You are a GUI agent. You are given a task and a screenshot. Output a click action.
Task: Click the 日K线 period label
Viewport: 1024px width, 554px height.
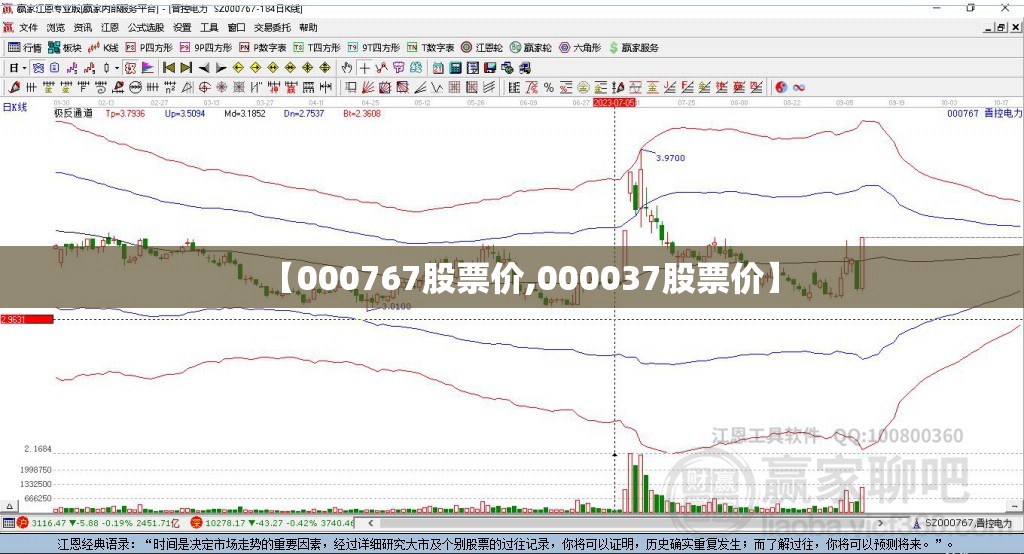coord(15,107)
